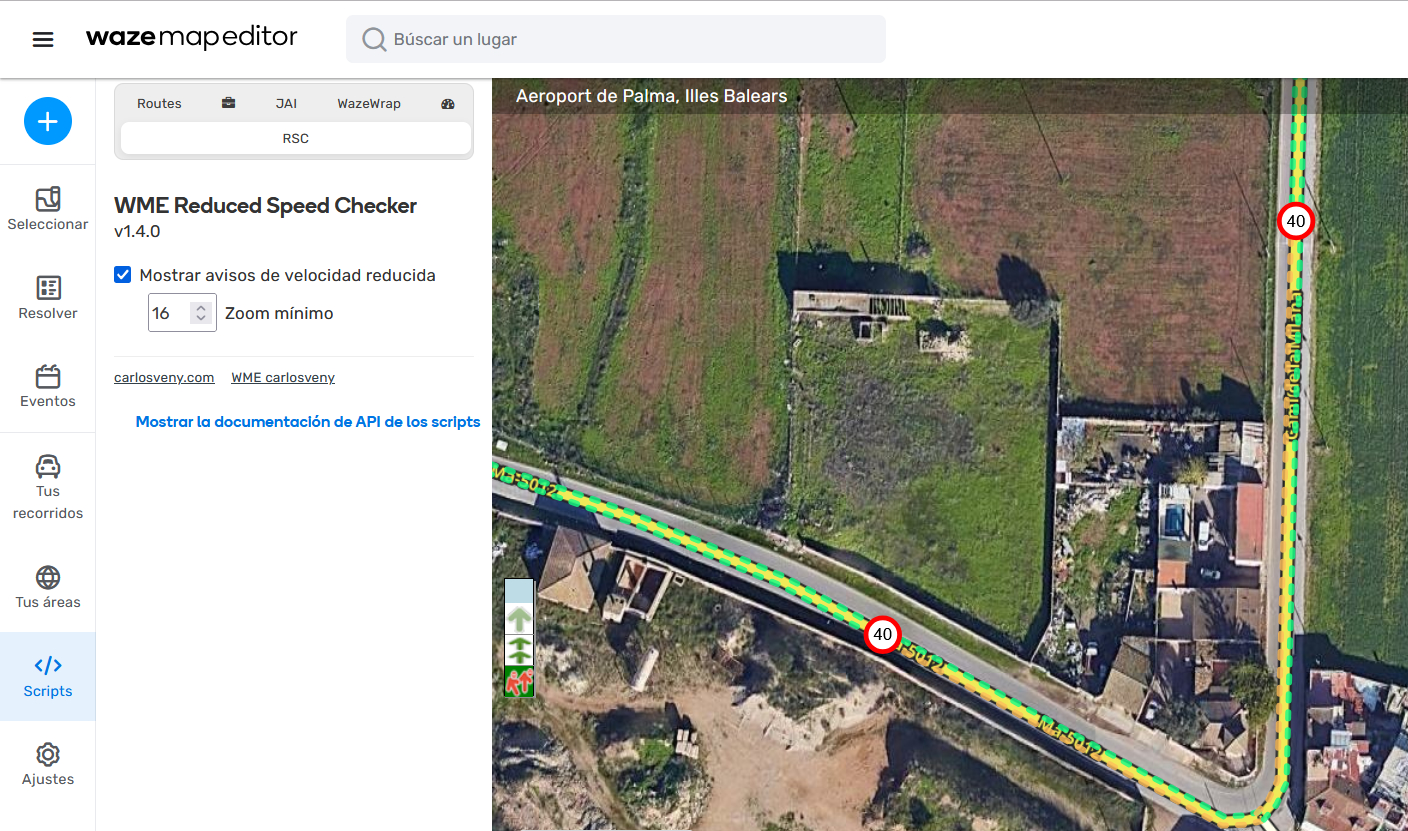Click the blue plus add button
Screen dimensions: 1408x831
48,121
